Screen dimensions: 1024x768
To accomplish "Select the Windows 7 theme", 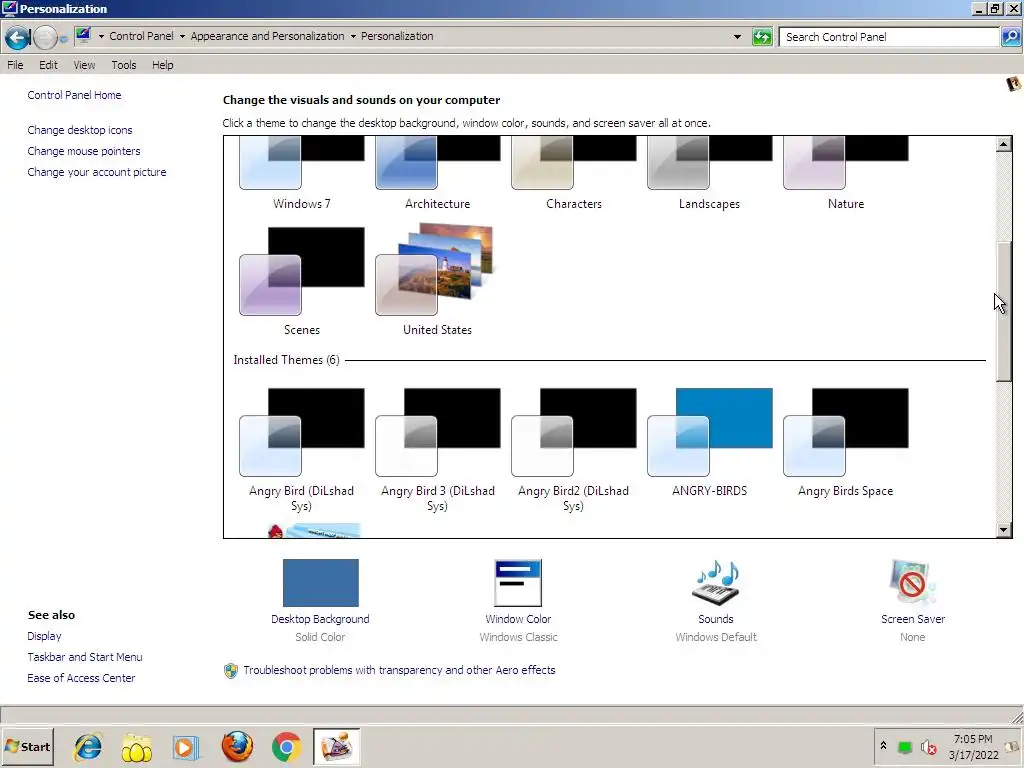I will coord(302,173).
